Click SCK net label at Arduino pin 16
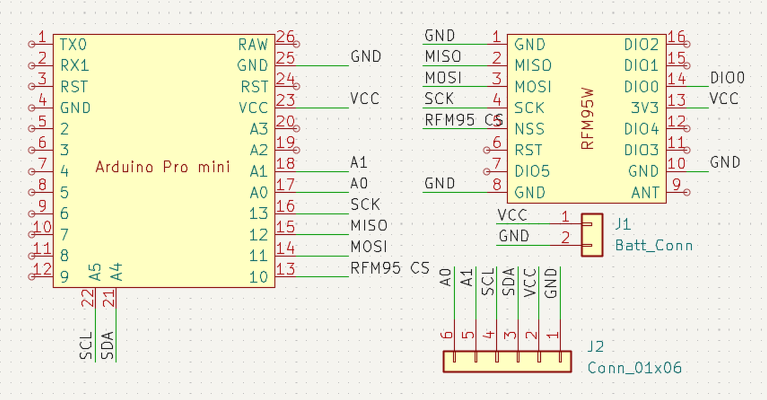 (365, 204)
